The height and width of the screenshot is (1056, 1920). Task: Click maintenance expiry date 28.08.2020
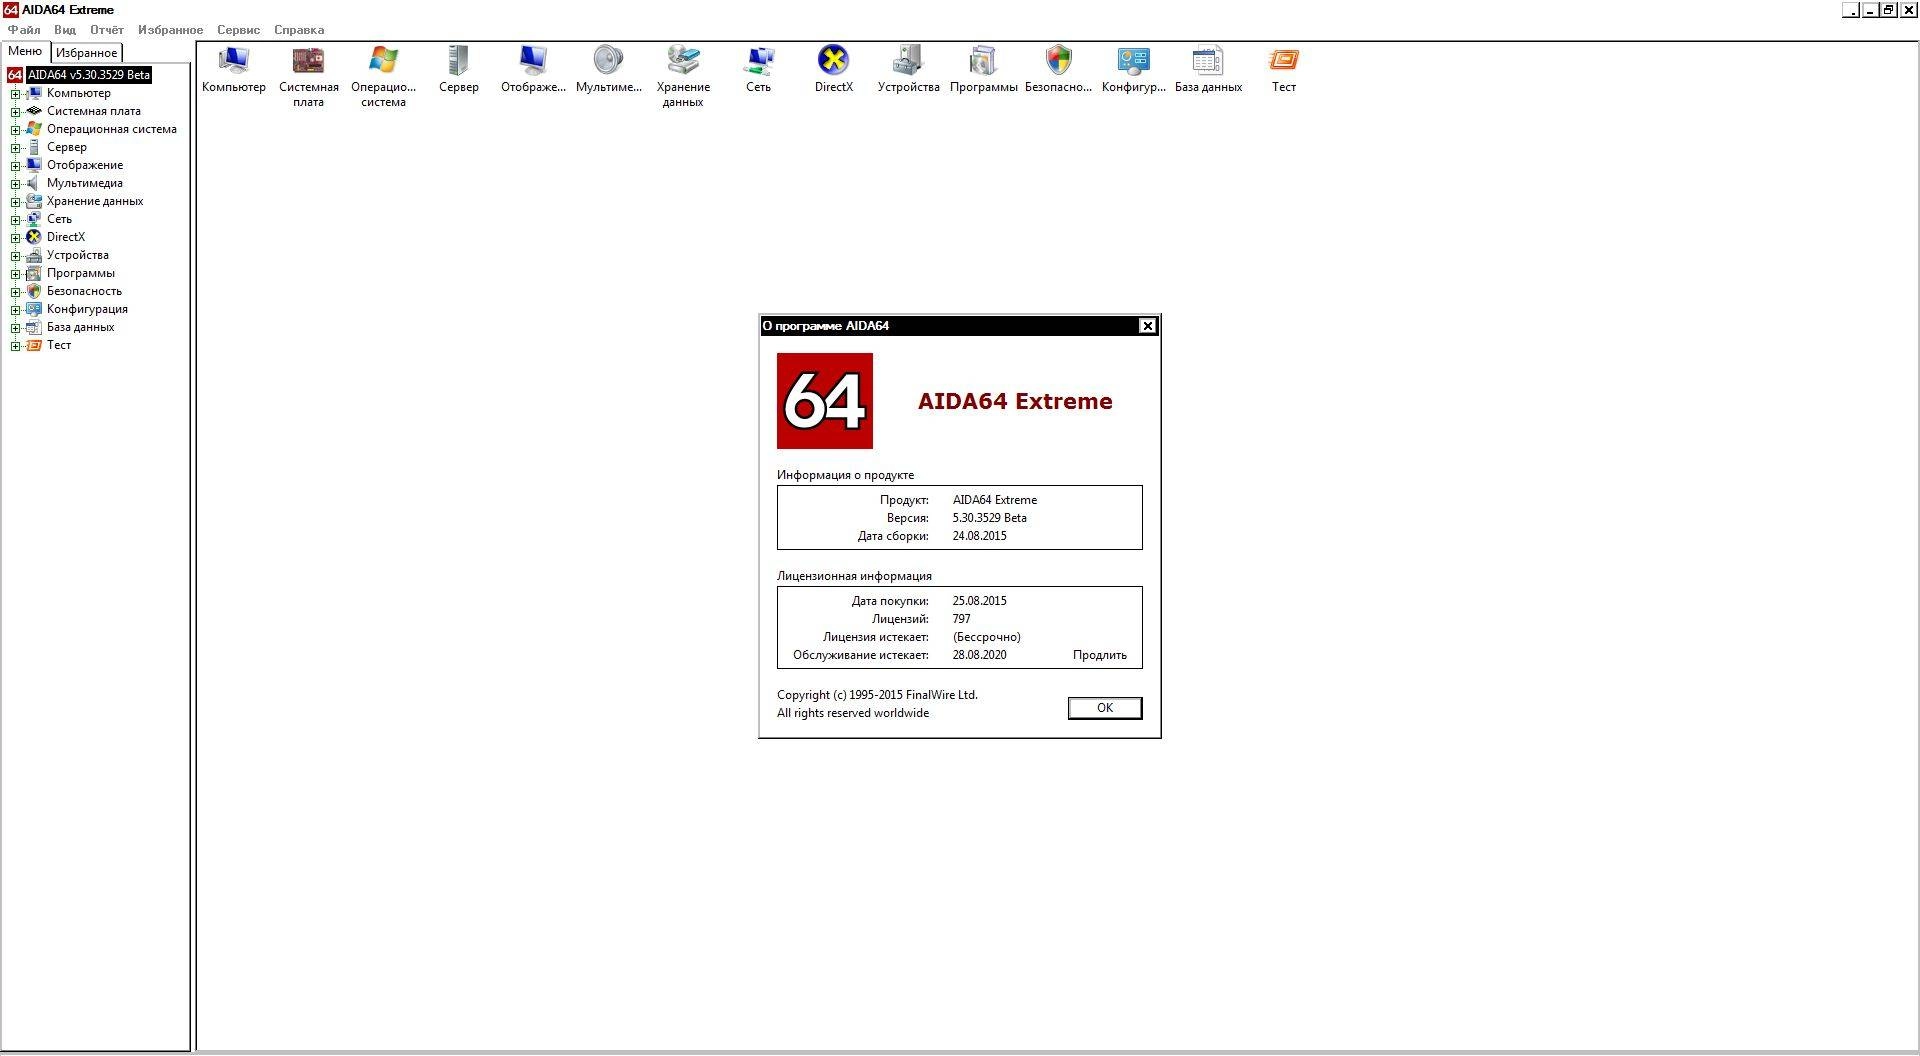[x=979, y=656]
